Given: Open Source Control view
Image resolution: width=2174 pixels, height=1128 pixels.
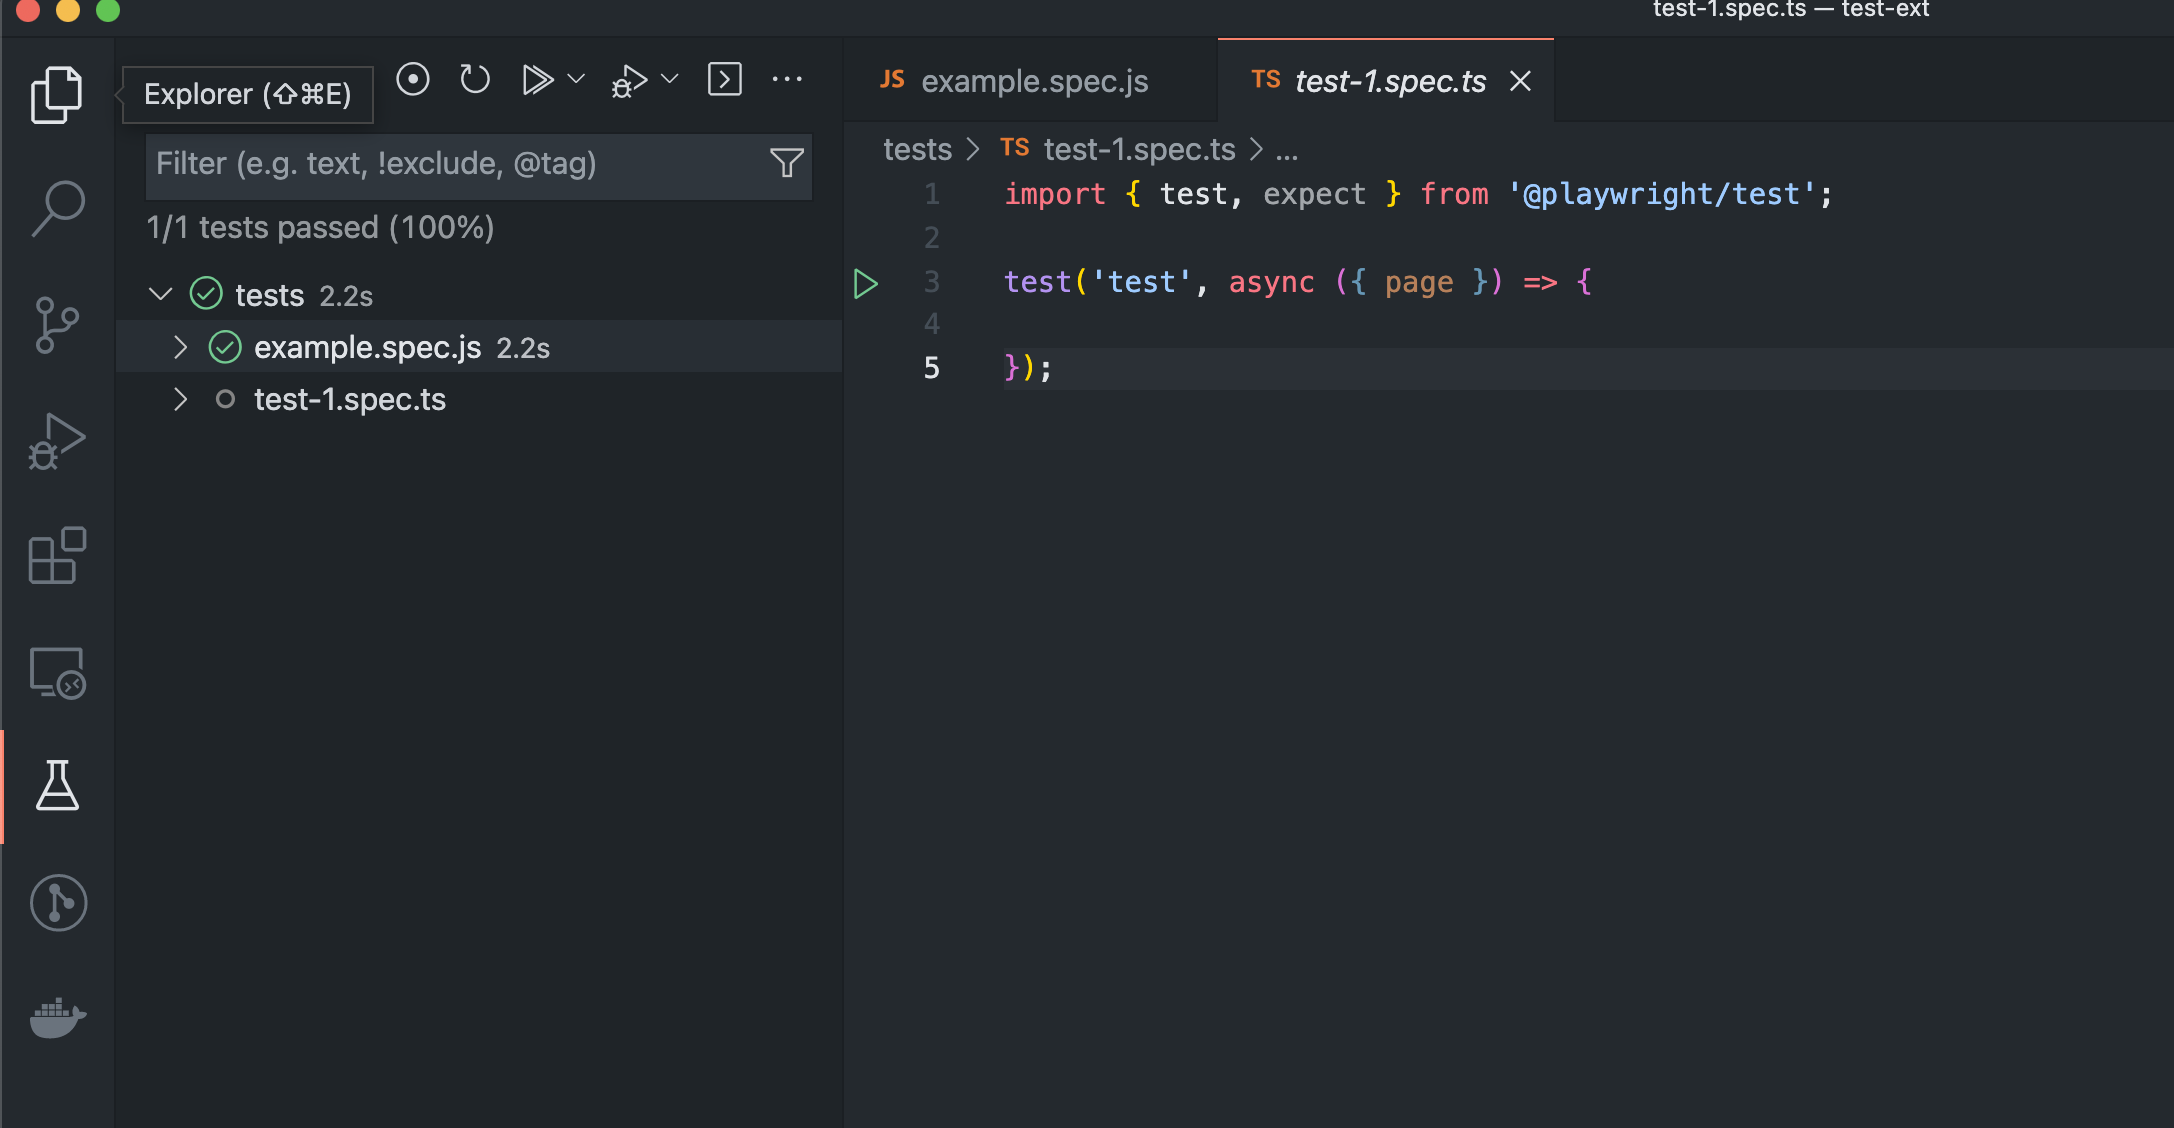Looking at the screenshot, I should [57, 325].
